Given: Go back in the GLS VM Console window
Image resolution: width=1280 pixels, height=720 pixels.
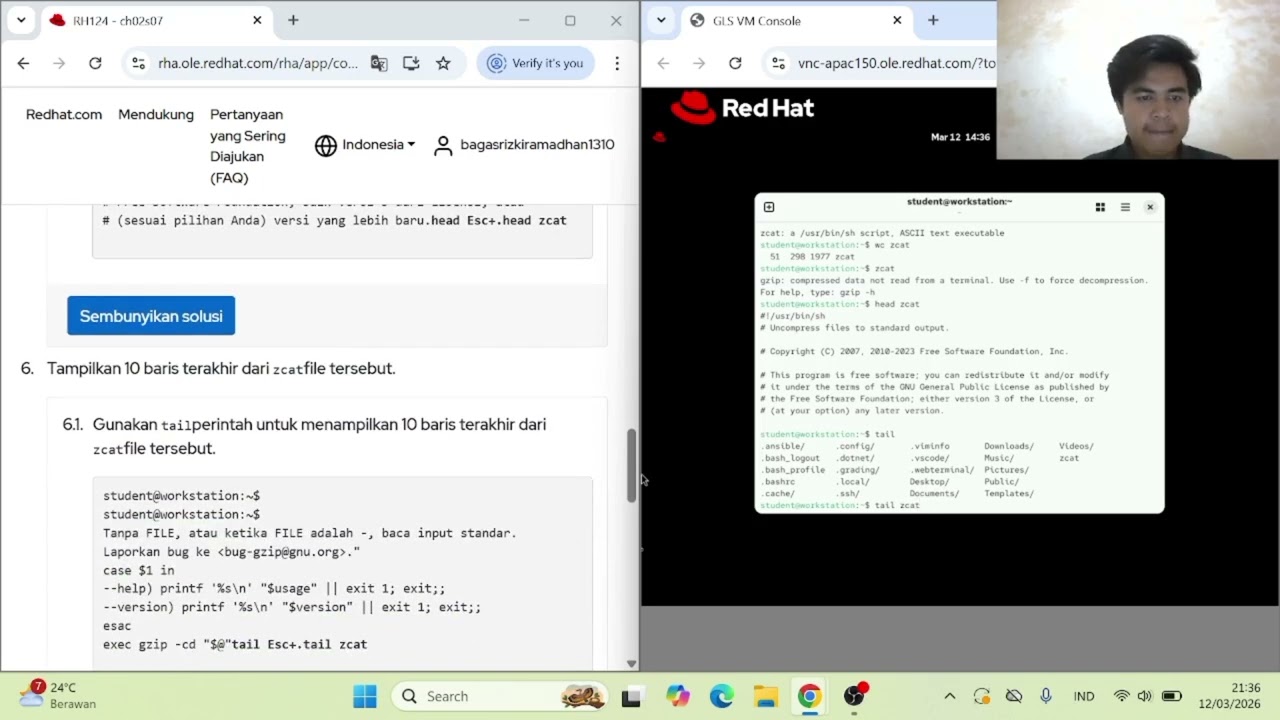Looking at the screenshot, I should point(663,63).
